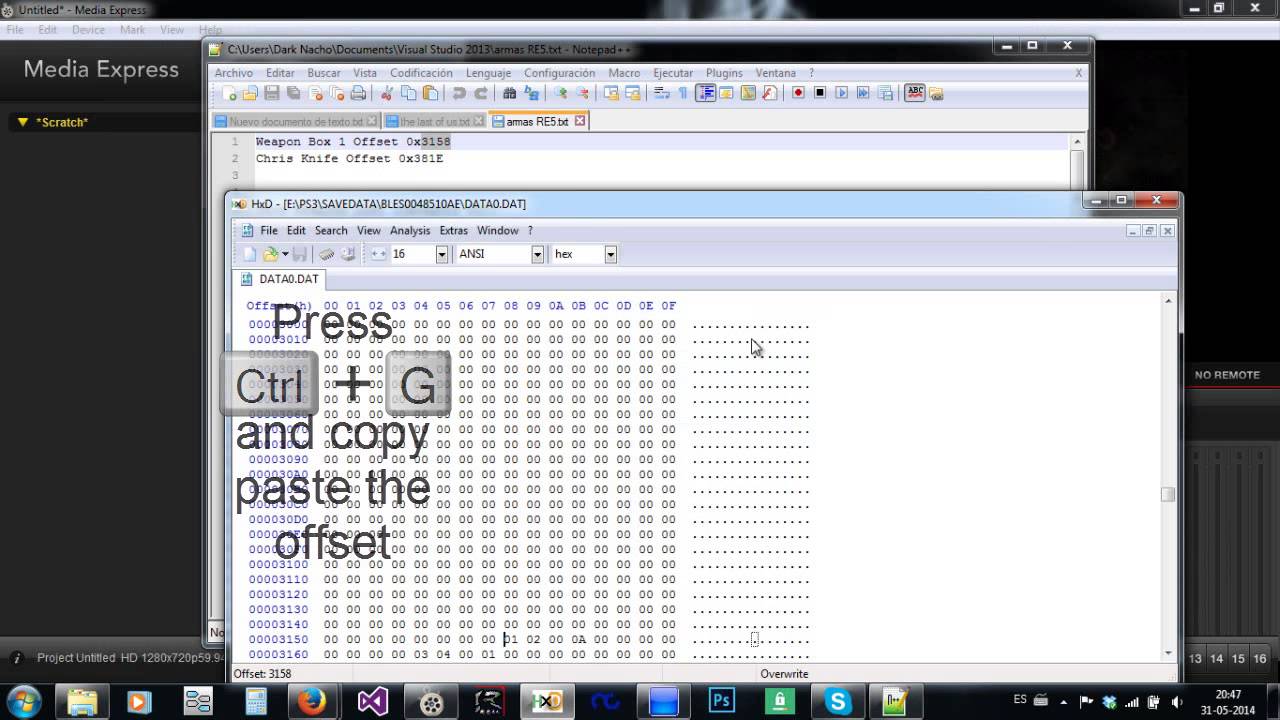This screenshot has width=1280, height=720.
Task: Cut selection with scissors icon in Notepad++
Action: [x=387, y=93]
